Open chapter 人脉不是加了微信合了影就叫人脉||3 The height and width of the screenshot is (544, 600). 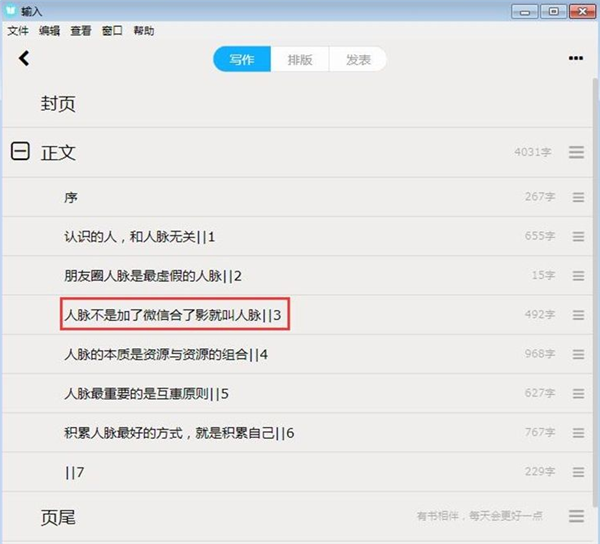coord(173,315)
